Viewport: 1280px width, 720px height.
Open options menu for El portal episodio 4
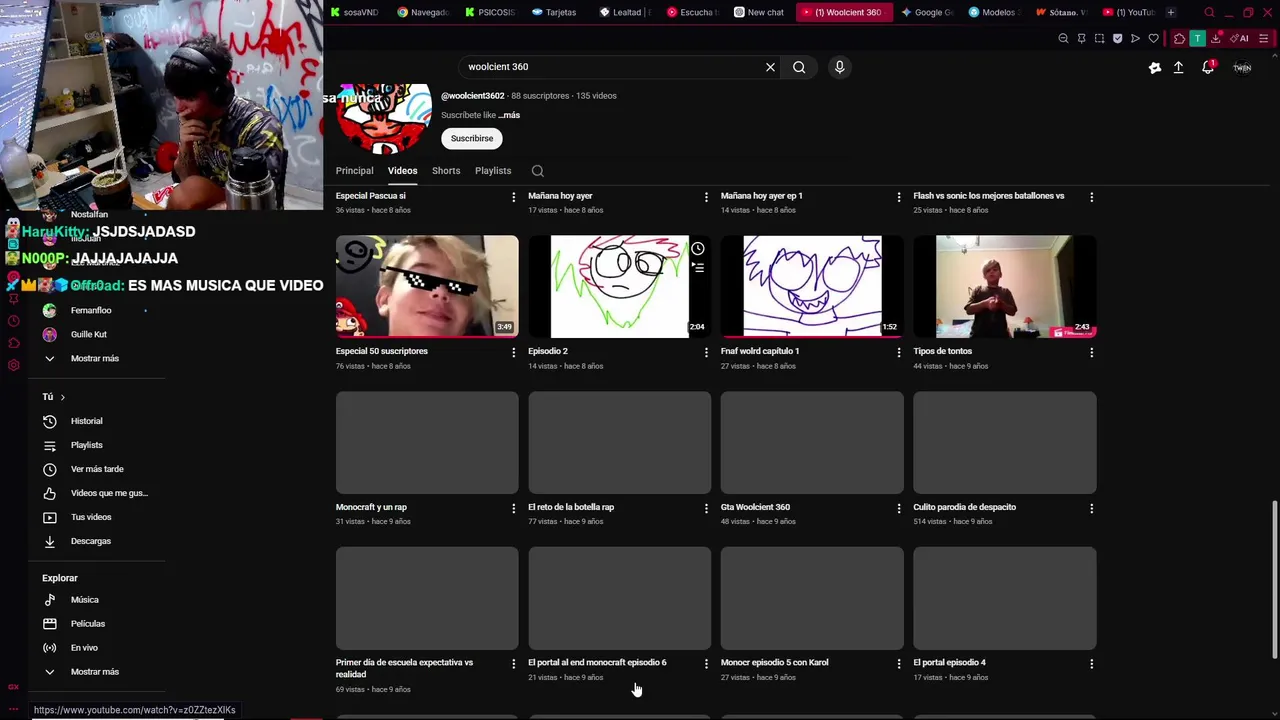(1091, 663)
